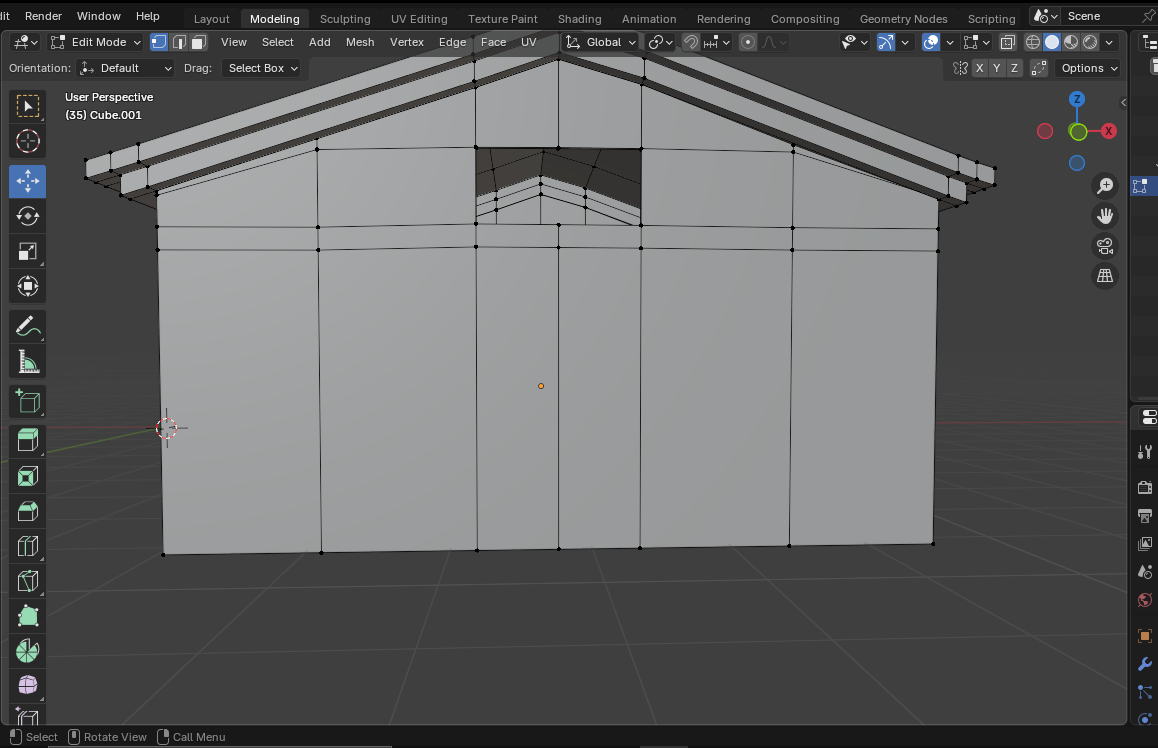Open the Face menu
Screen dimensions: 1158x748
pyautogui.click(x=493, y=42)
